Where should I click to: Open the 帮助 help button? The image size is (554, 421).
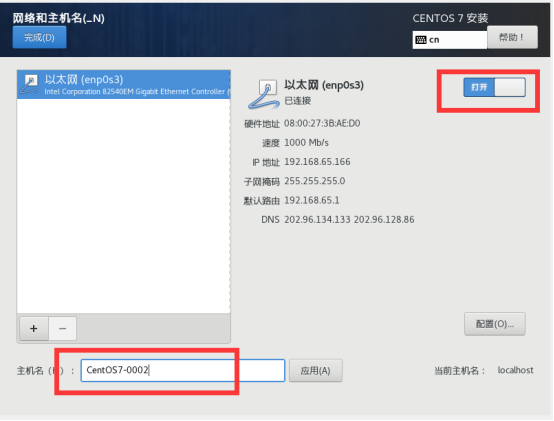[512, 37]
